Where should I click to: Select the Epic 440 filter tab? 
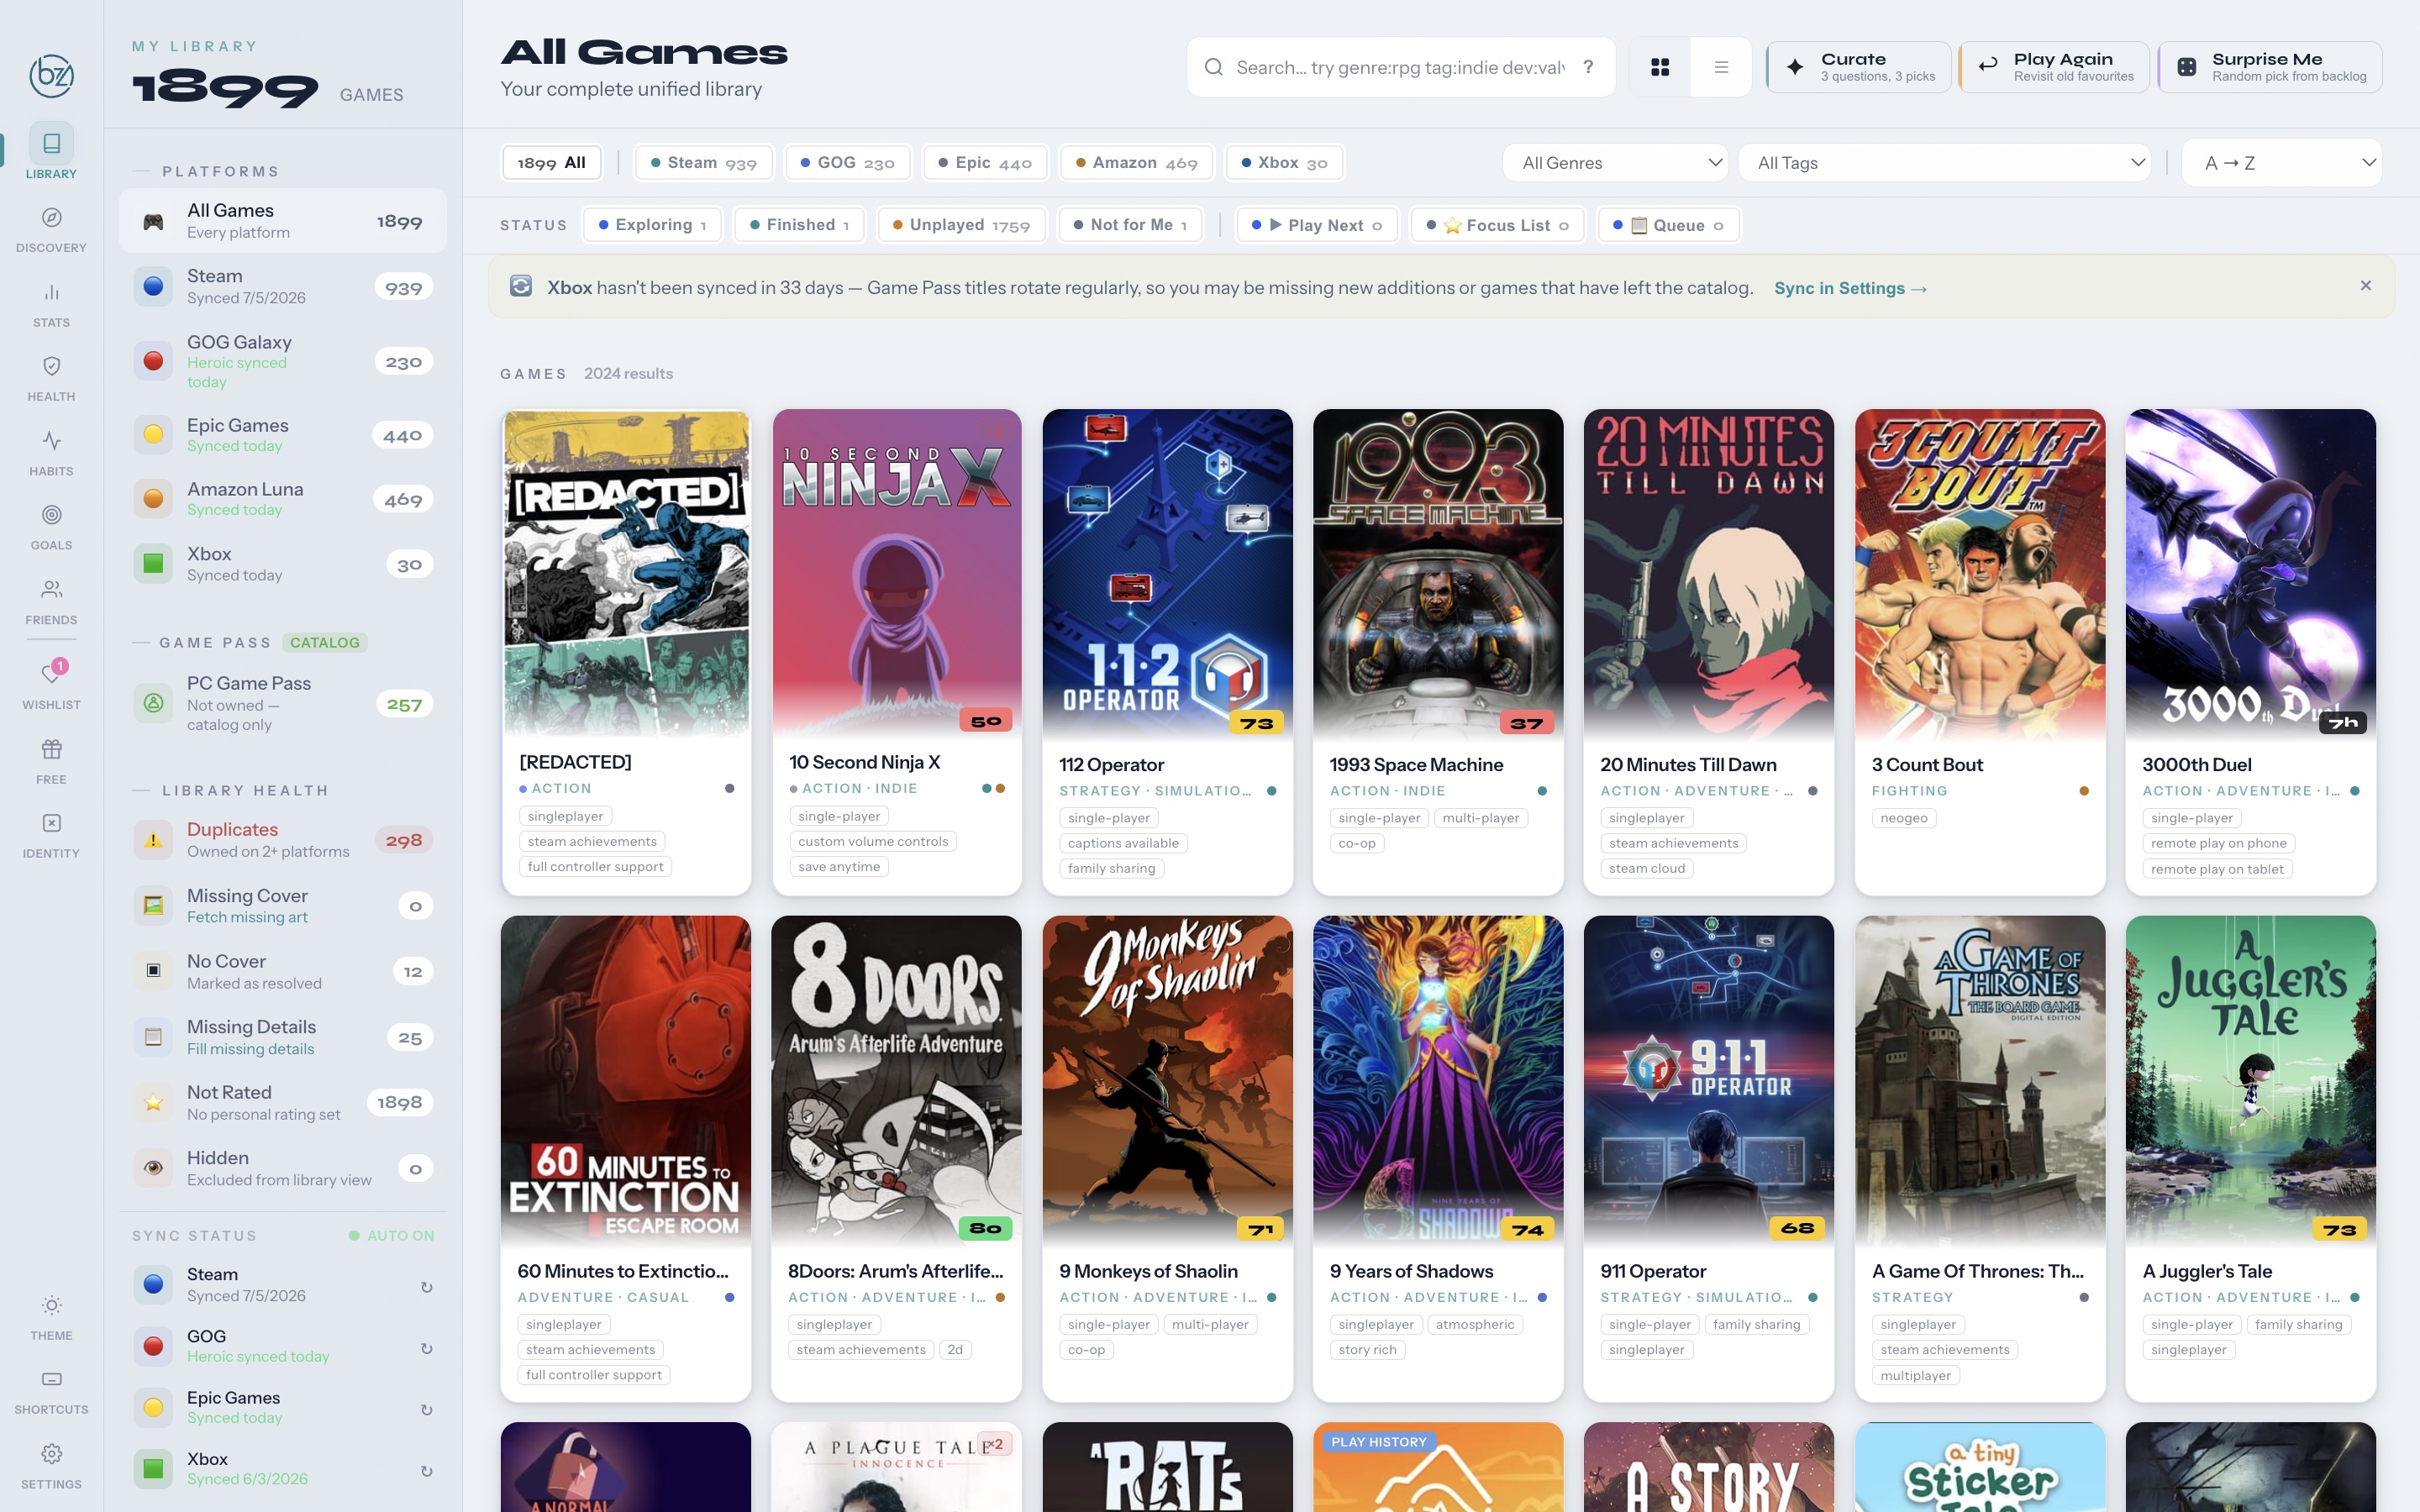tap(985, 163)
